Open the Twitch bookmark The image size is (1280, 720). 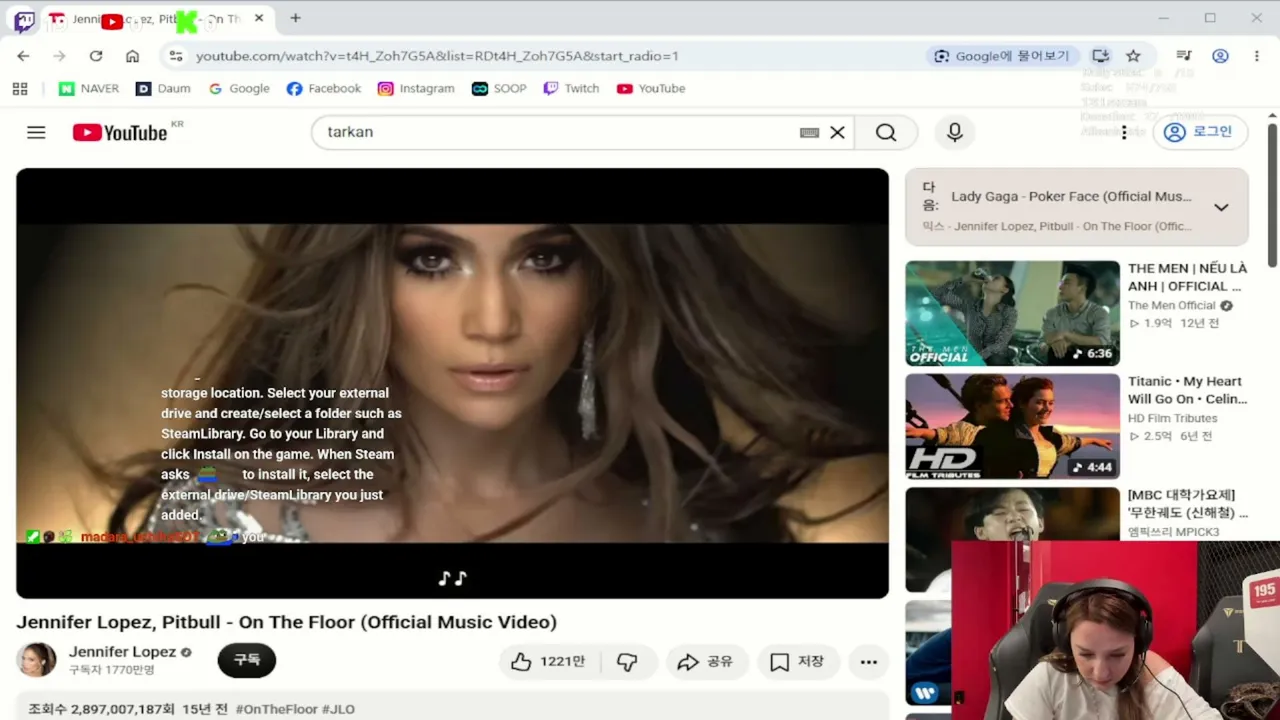pyautogui.click(x=571, y=89)
